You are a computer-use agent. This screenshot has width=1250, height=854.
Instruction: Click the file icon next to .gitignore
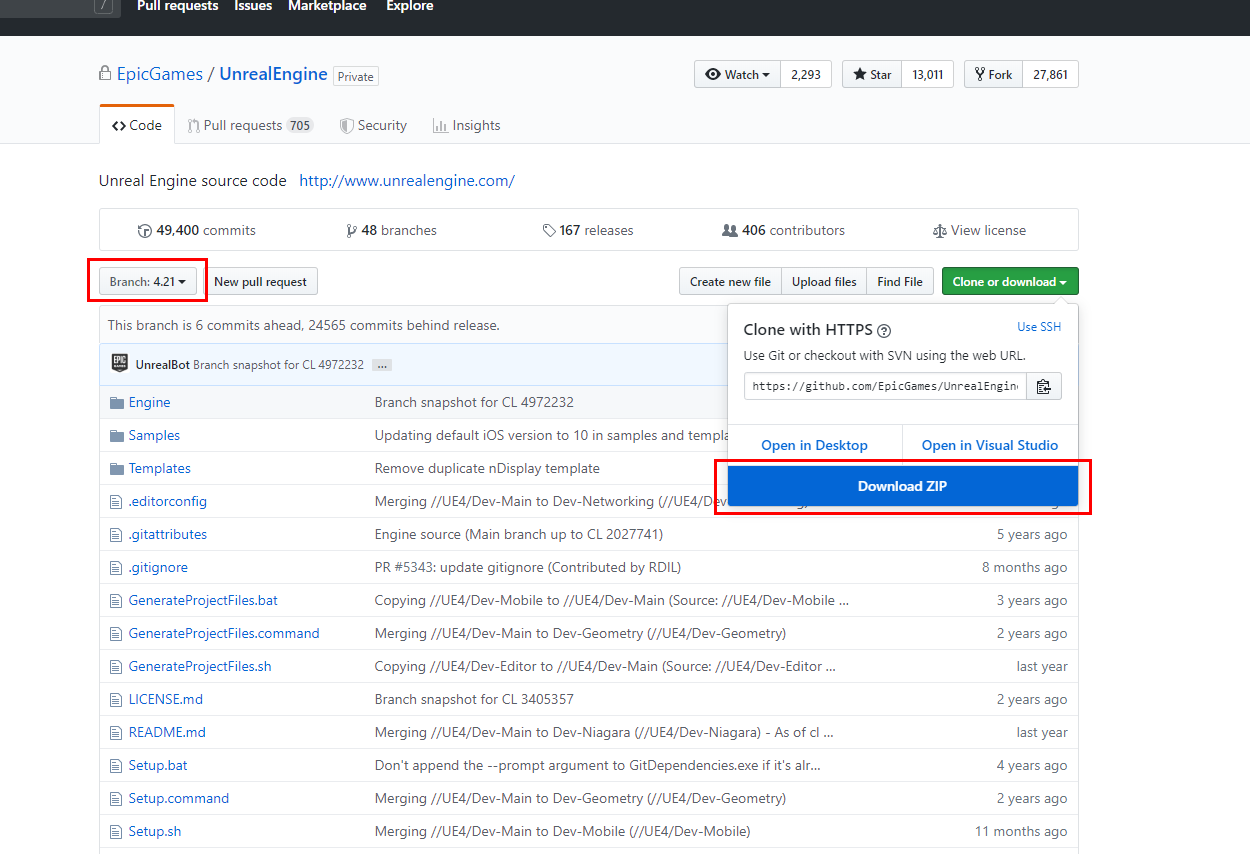[116, 567]
